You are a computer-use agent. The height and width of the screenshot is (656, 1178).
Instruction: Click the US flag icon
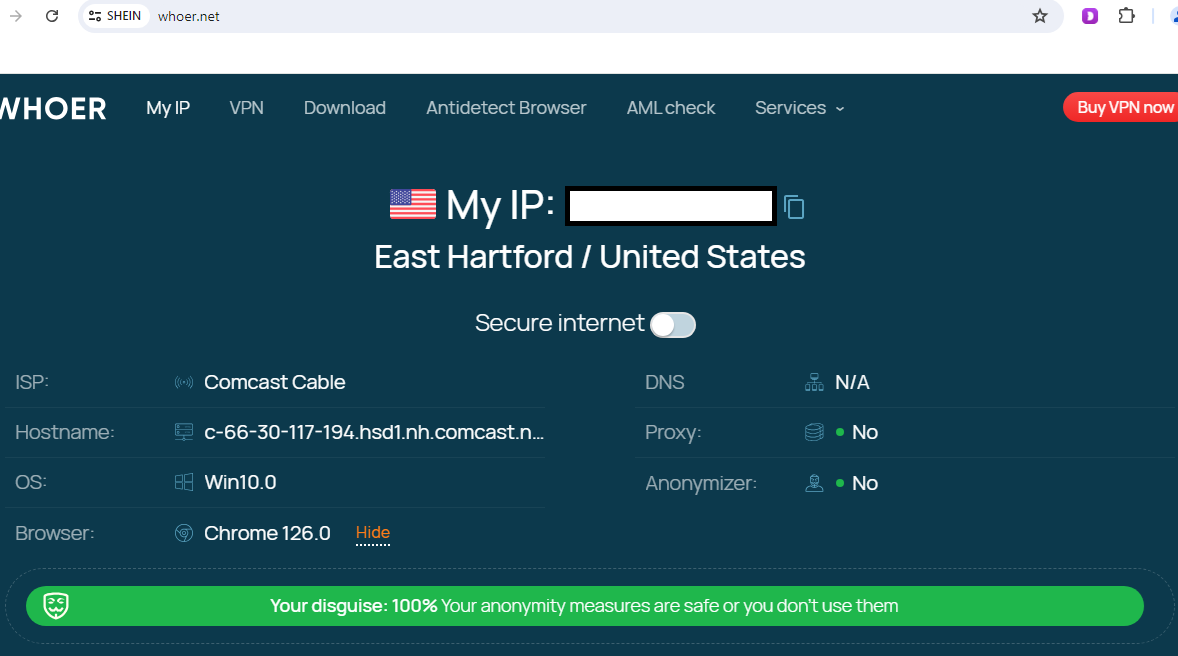(x=412, y=205)
